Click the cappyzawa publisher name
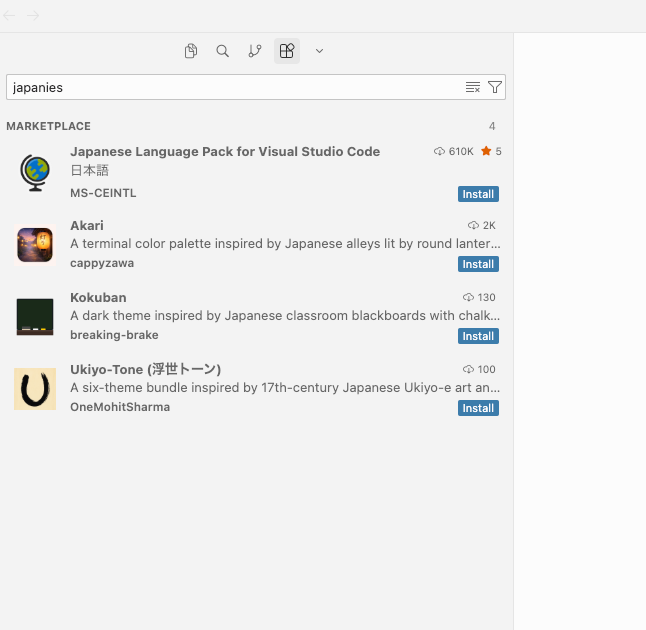The image size is (646, 630). (102, 263)
